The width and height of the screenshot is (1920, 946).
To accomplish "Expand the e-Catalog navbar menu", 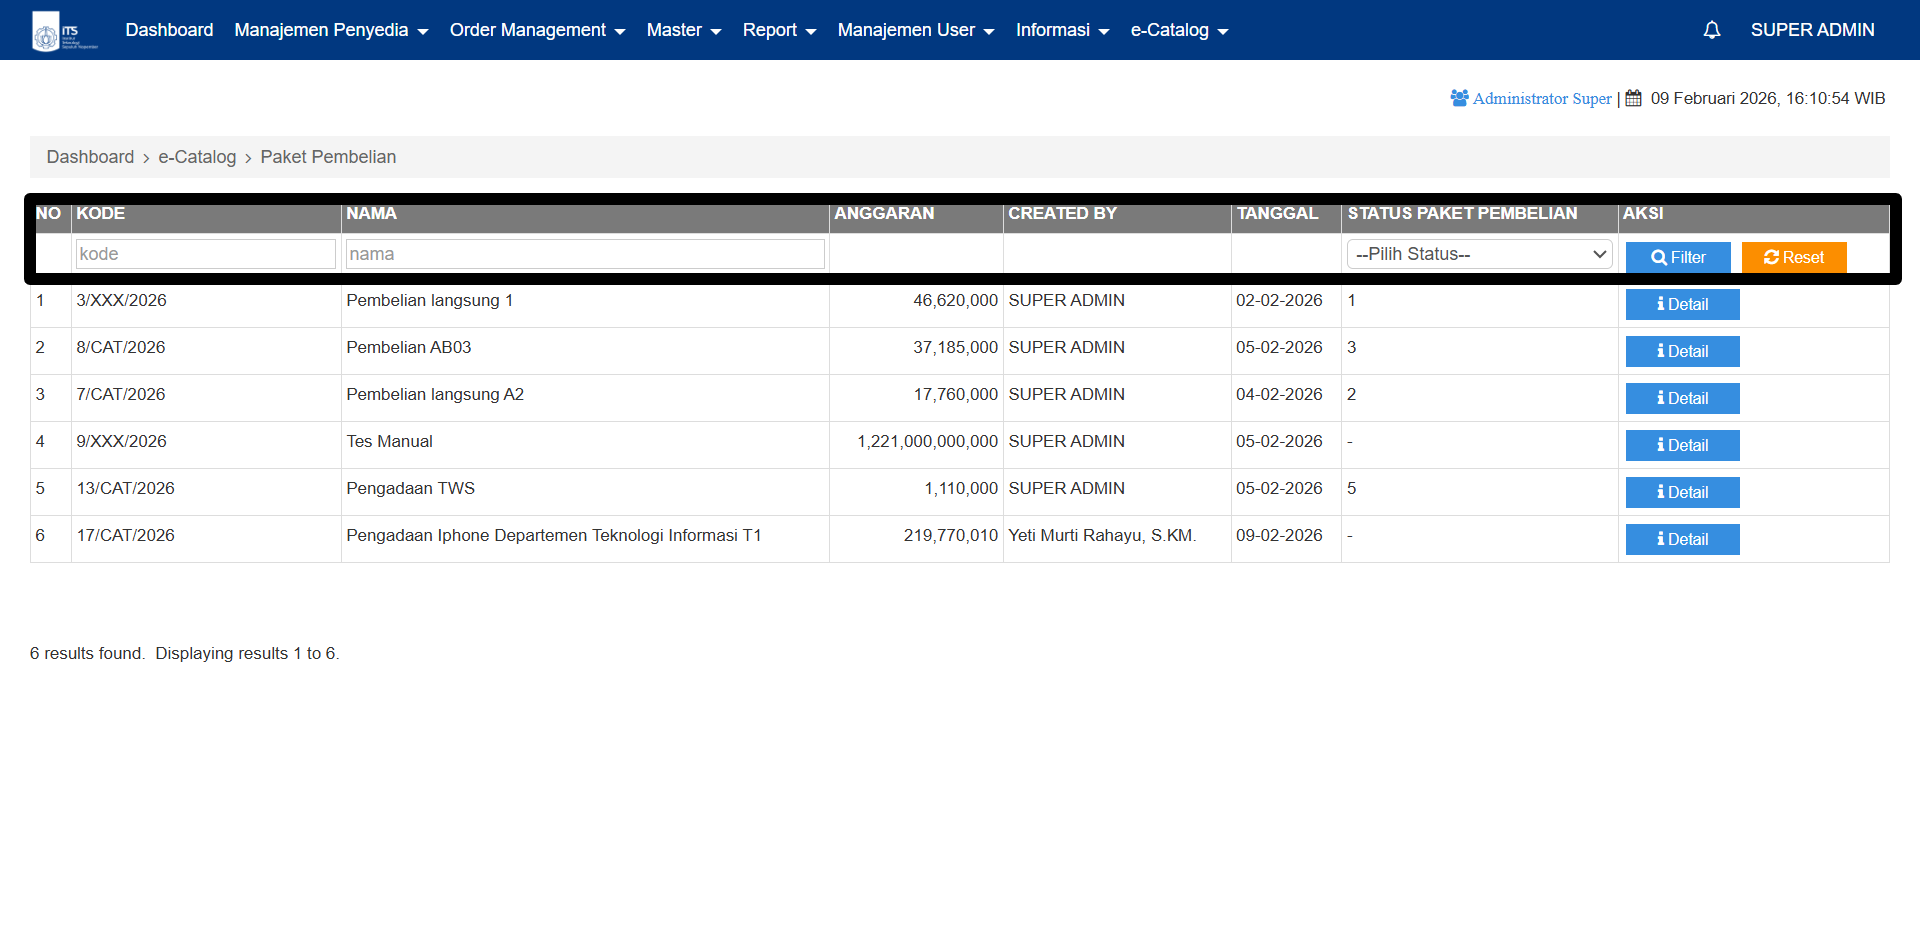I will [x=1179, y=30].
